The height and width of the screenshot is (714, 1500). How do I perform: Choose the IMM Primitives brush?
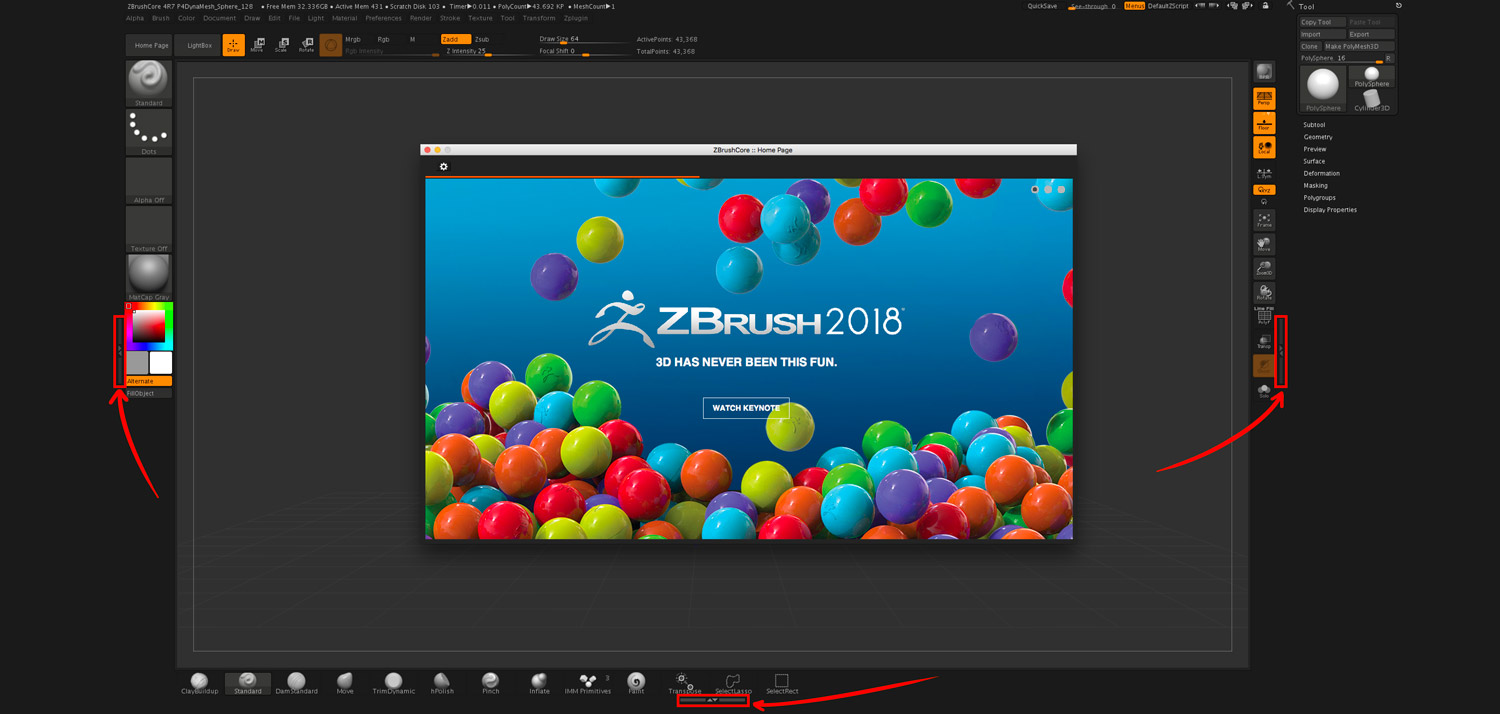point(588,684)
